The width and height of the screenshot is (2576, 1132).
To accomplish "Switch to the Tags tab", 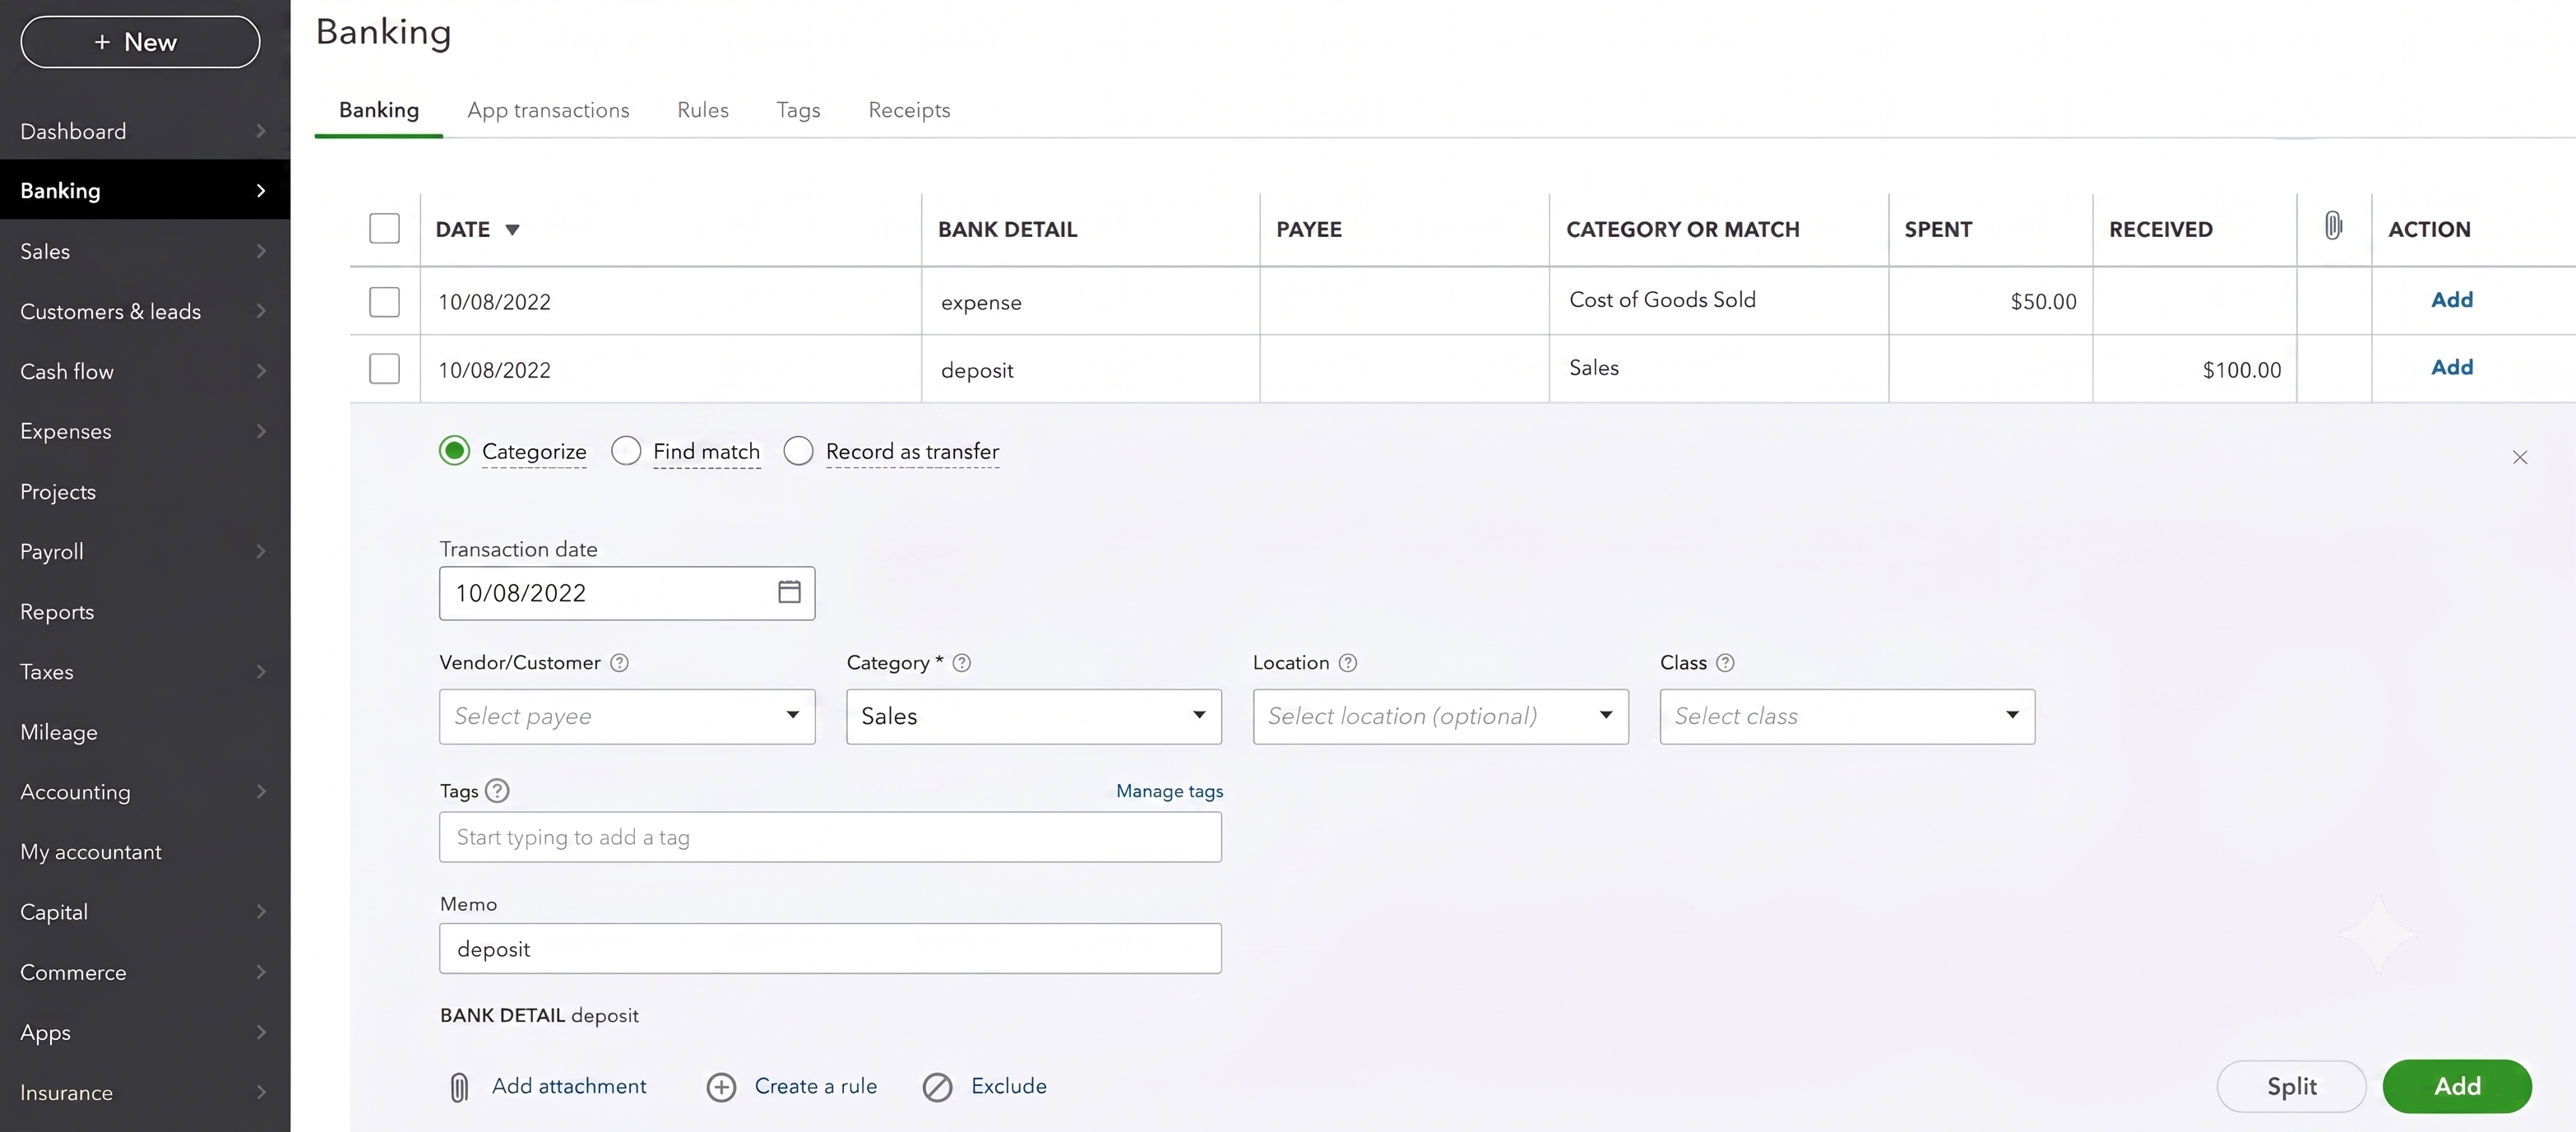I will tap(798, 110).
